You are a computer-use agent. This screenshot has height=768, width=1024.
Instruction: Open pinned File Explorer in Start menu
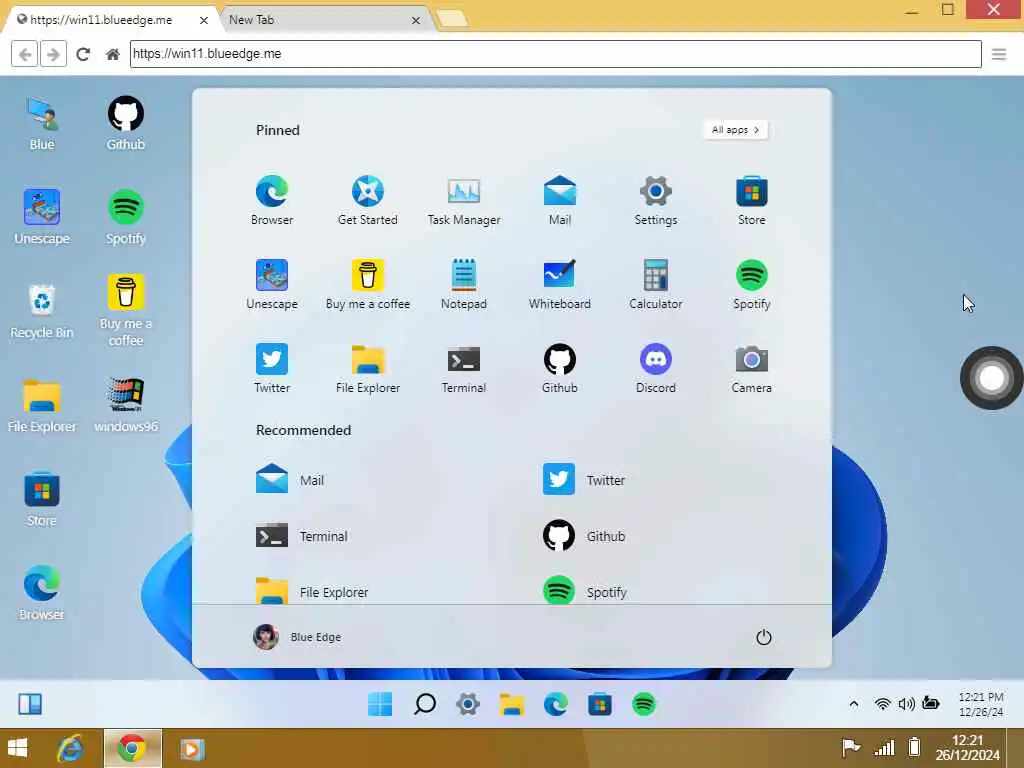(x=368, y=368)
